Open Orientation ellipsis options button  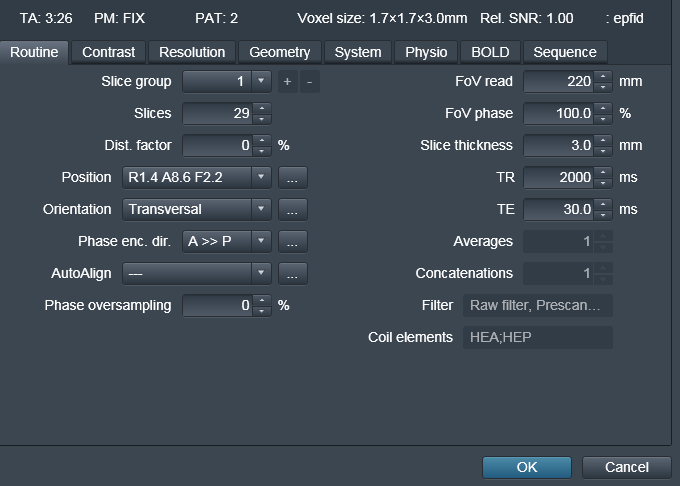[x=292, y=210]
